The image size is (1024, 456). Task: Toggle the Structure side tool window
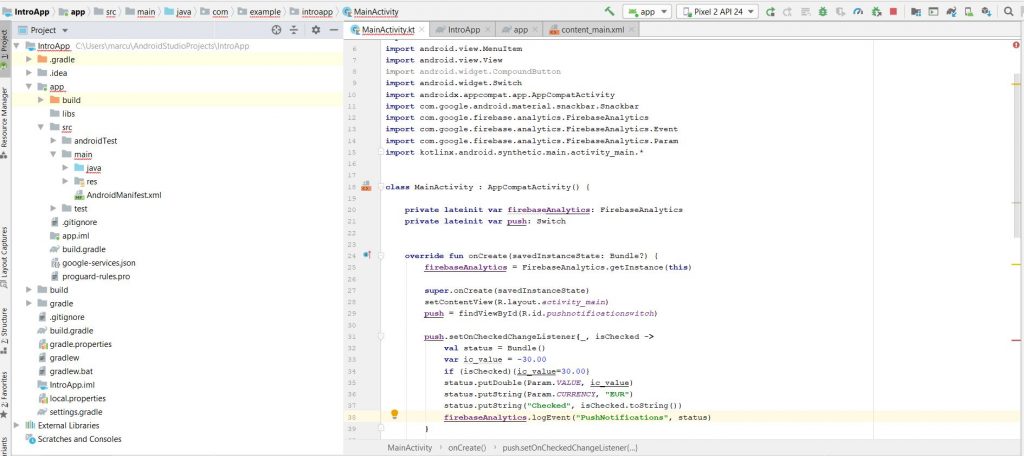click(5, 326)
